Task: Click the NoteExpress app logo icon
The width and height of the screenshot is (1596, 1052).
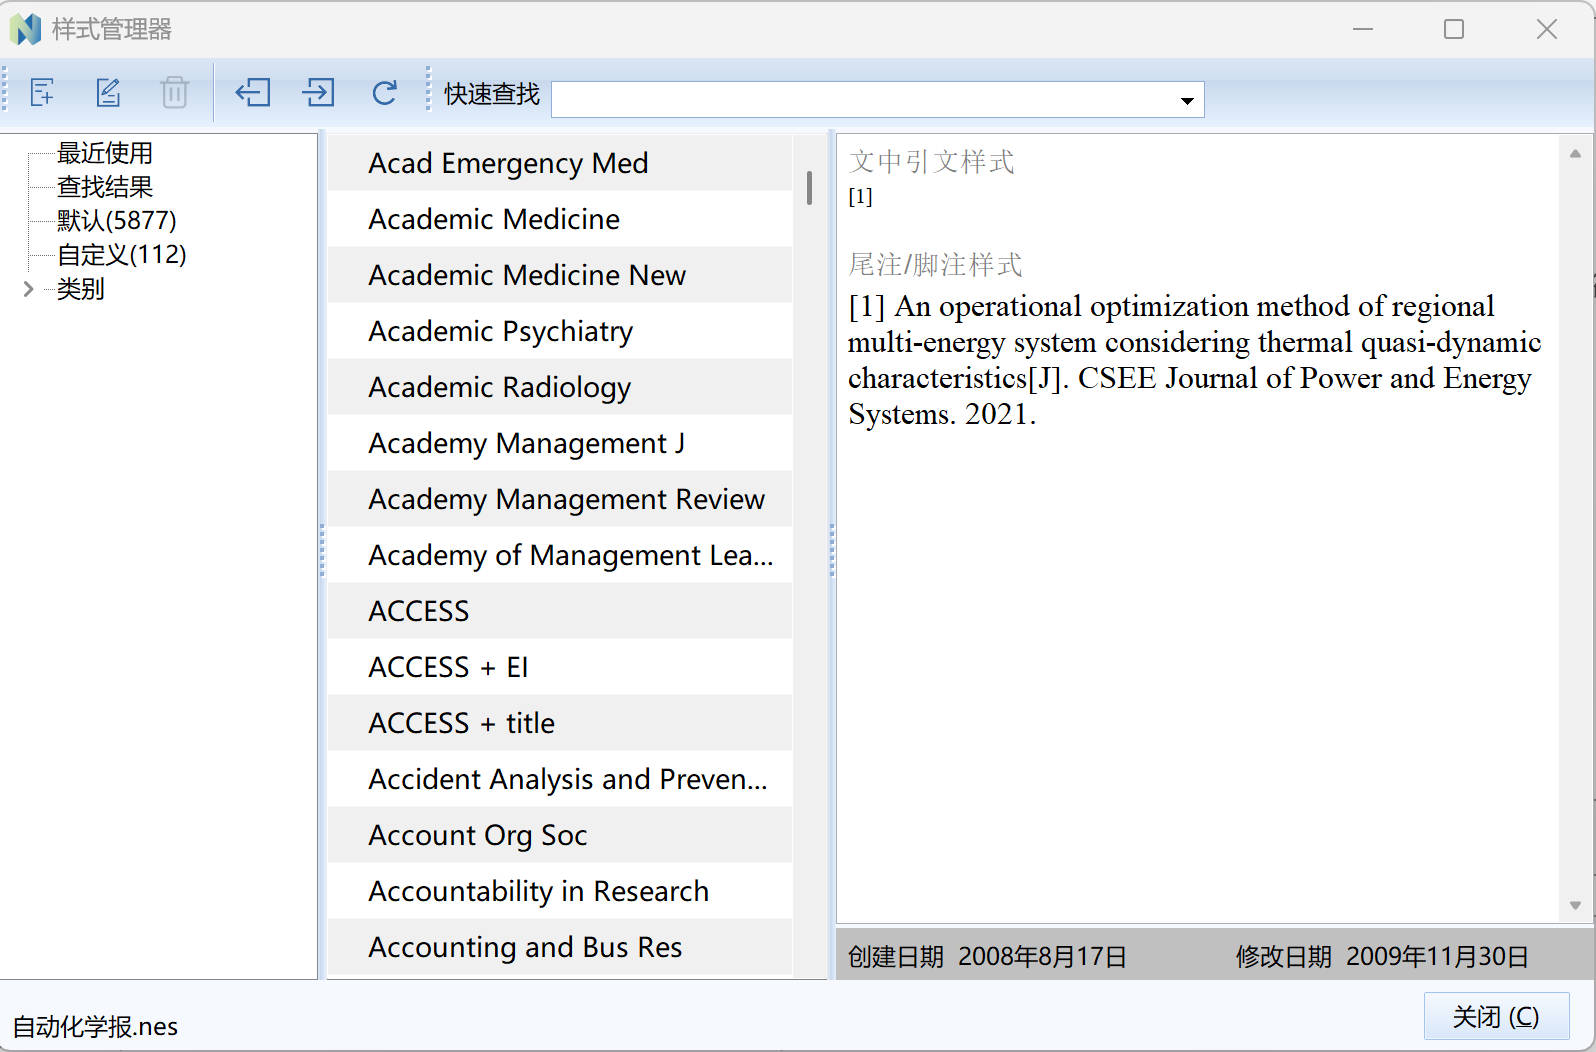Action: tap(25, 29)
